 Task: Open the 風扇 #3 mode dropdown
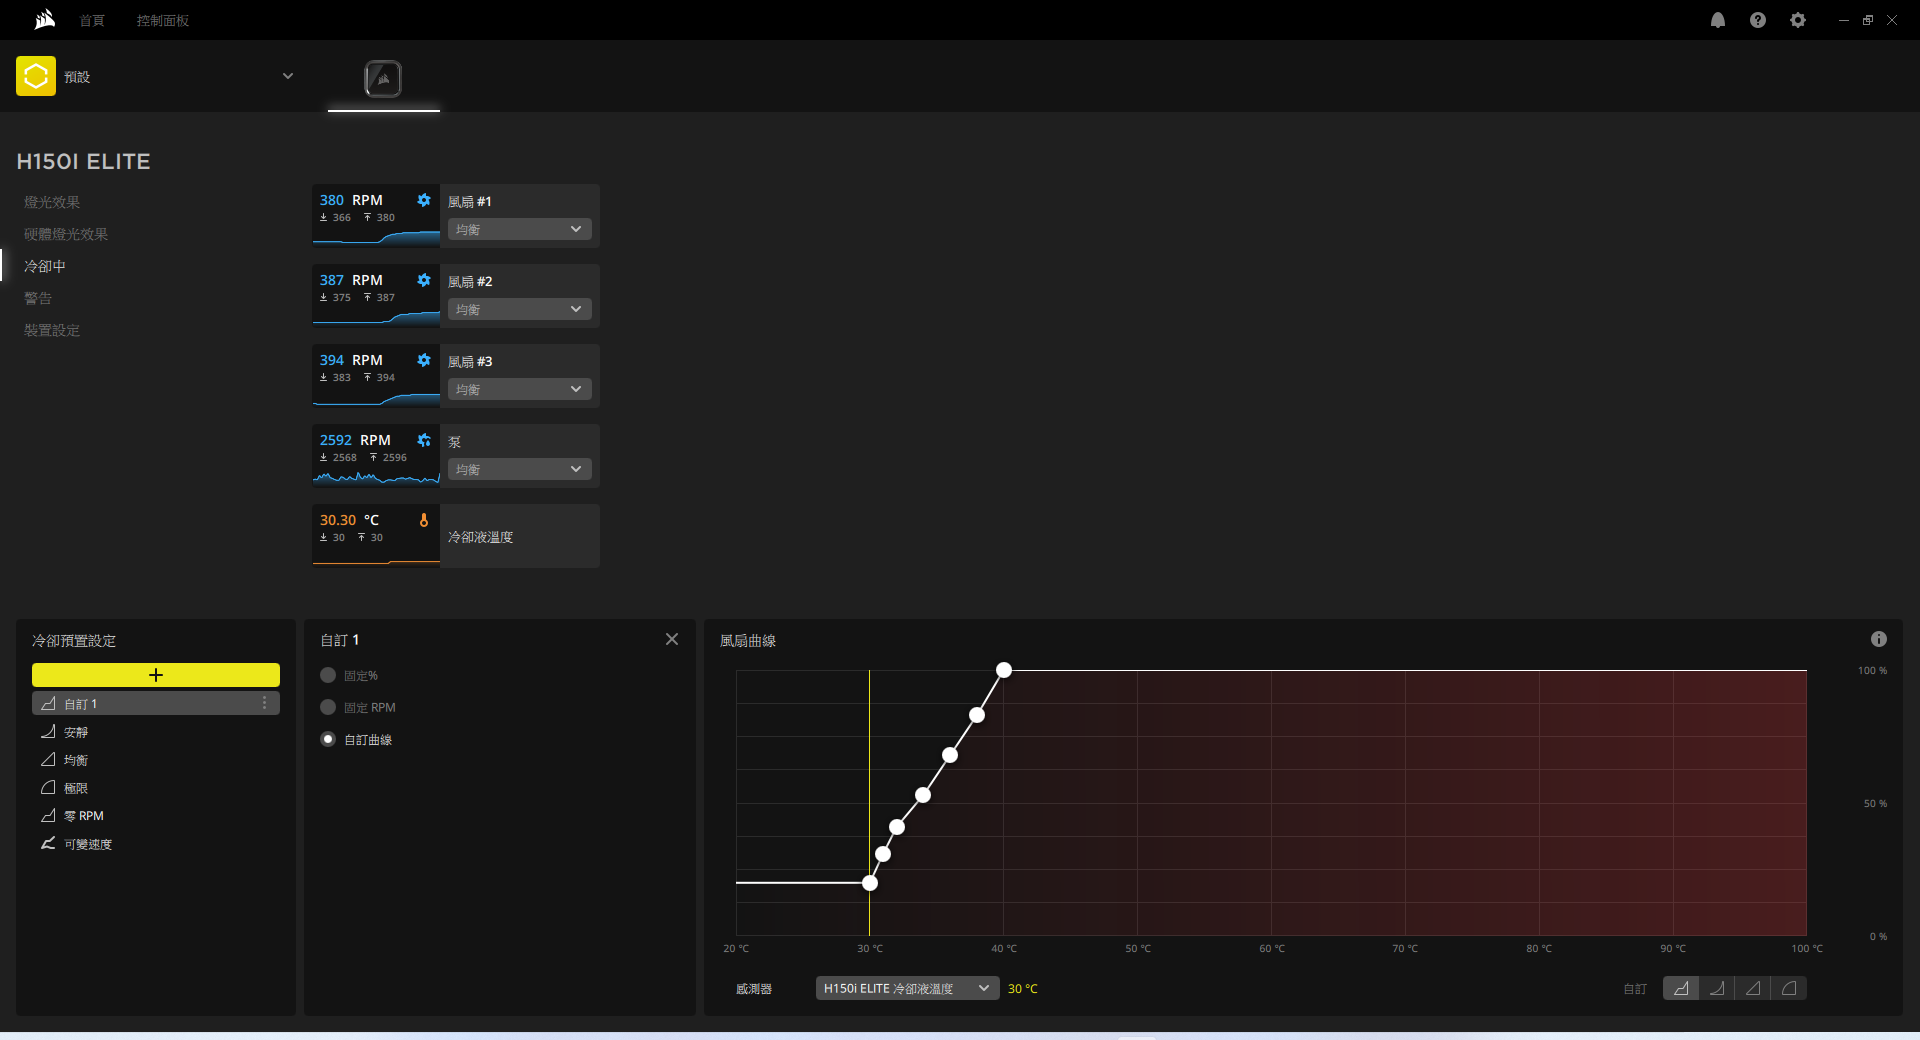(x=519, y=389)
